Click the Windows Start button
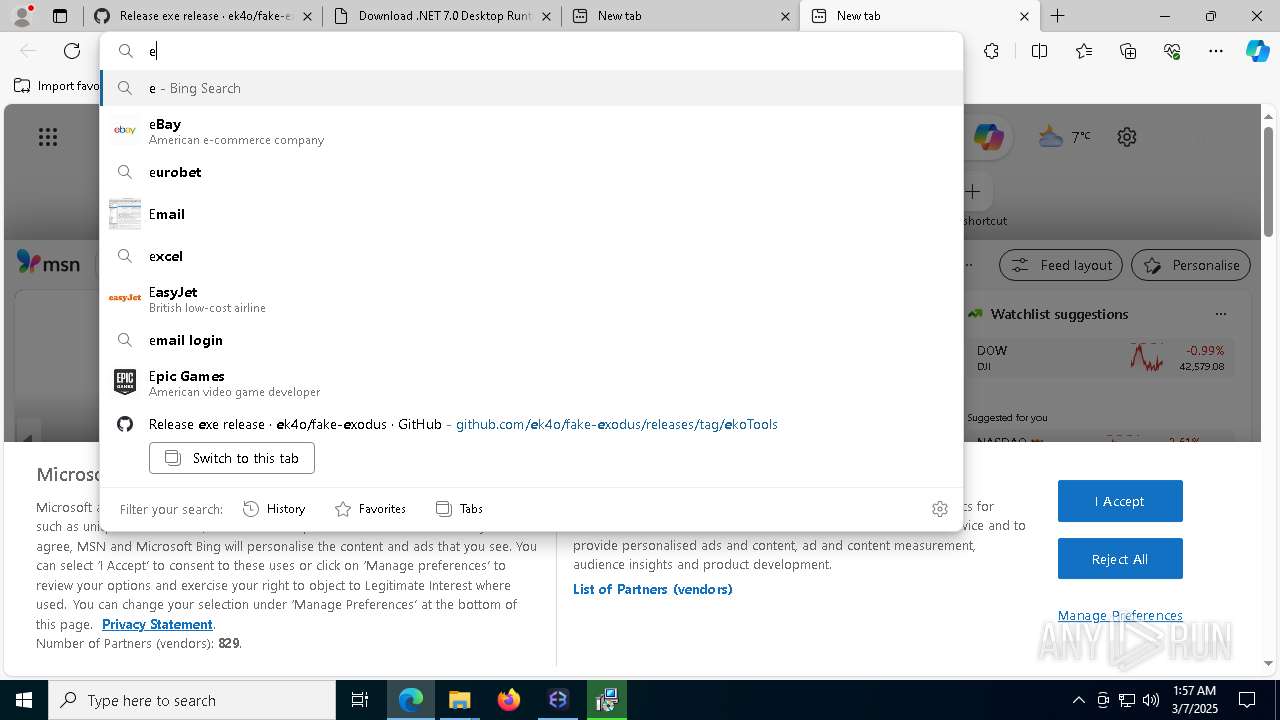 pyautogui.click(x=24, y=700)
